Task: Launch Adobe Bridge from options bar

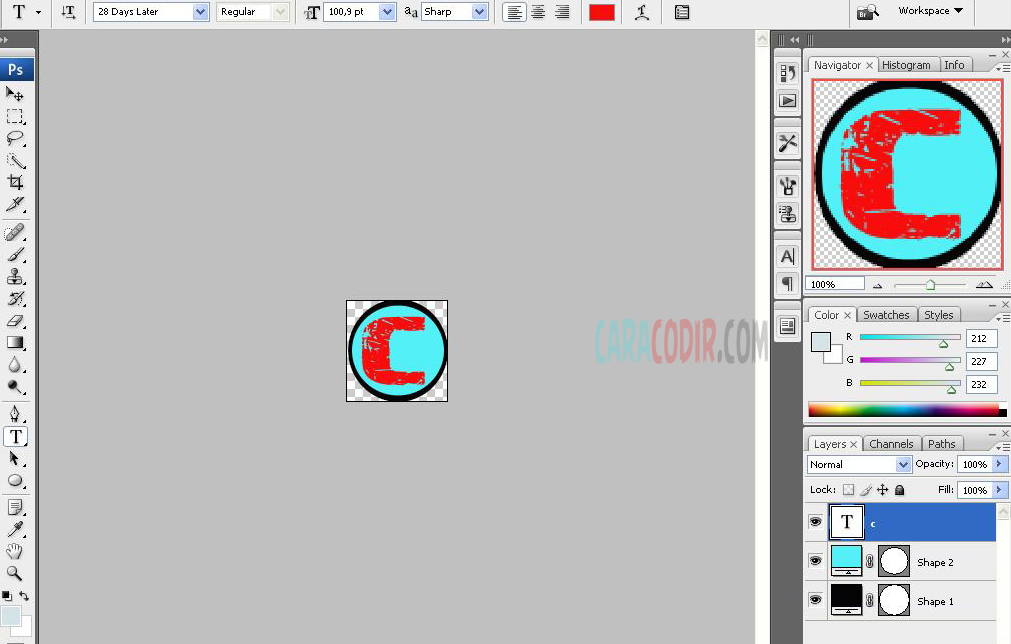Action: (x=867, y=12)
